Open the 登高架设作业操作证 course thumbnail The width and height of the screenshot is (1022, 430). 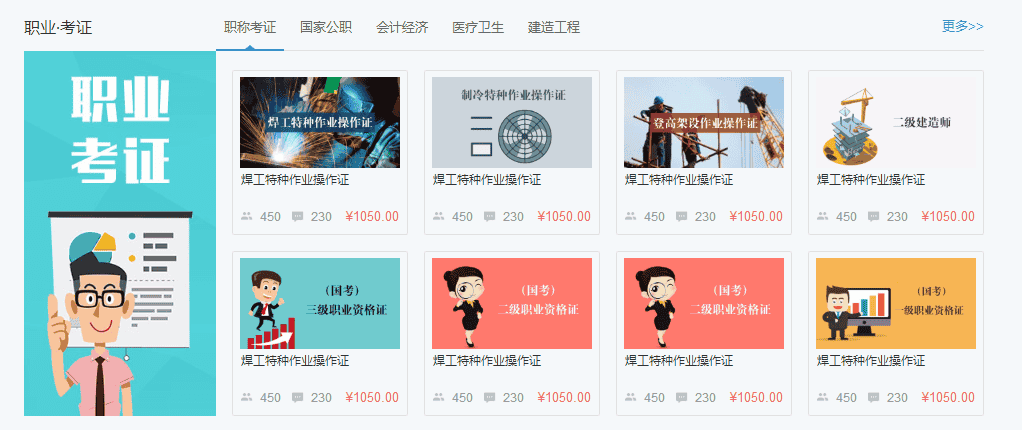point(704,122)
